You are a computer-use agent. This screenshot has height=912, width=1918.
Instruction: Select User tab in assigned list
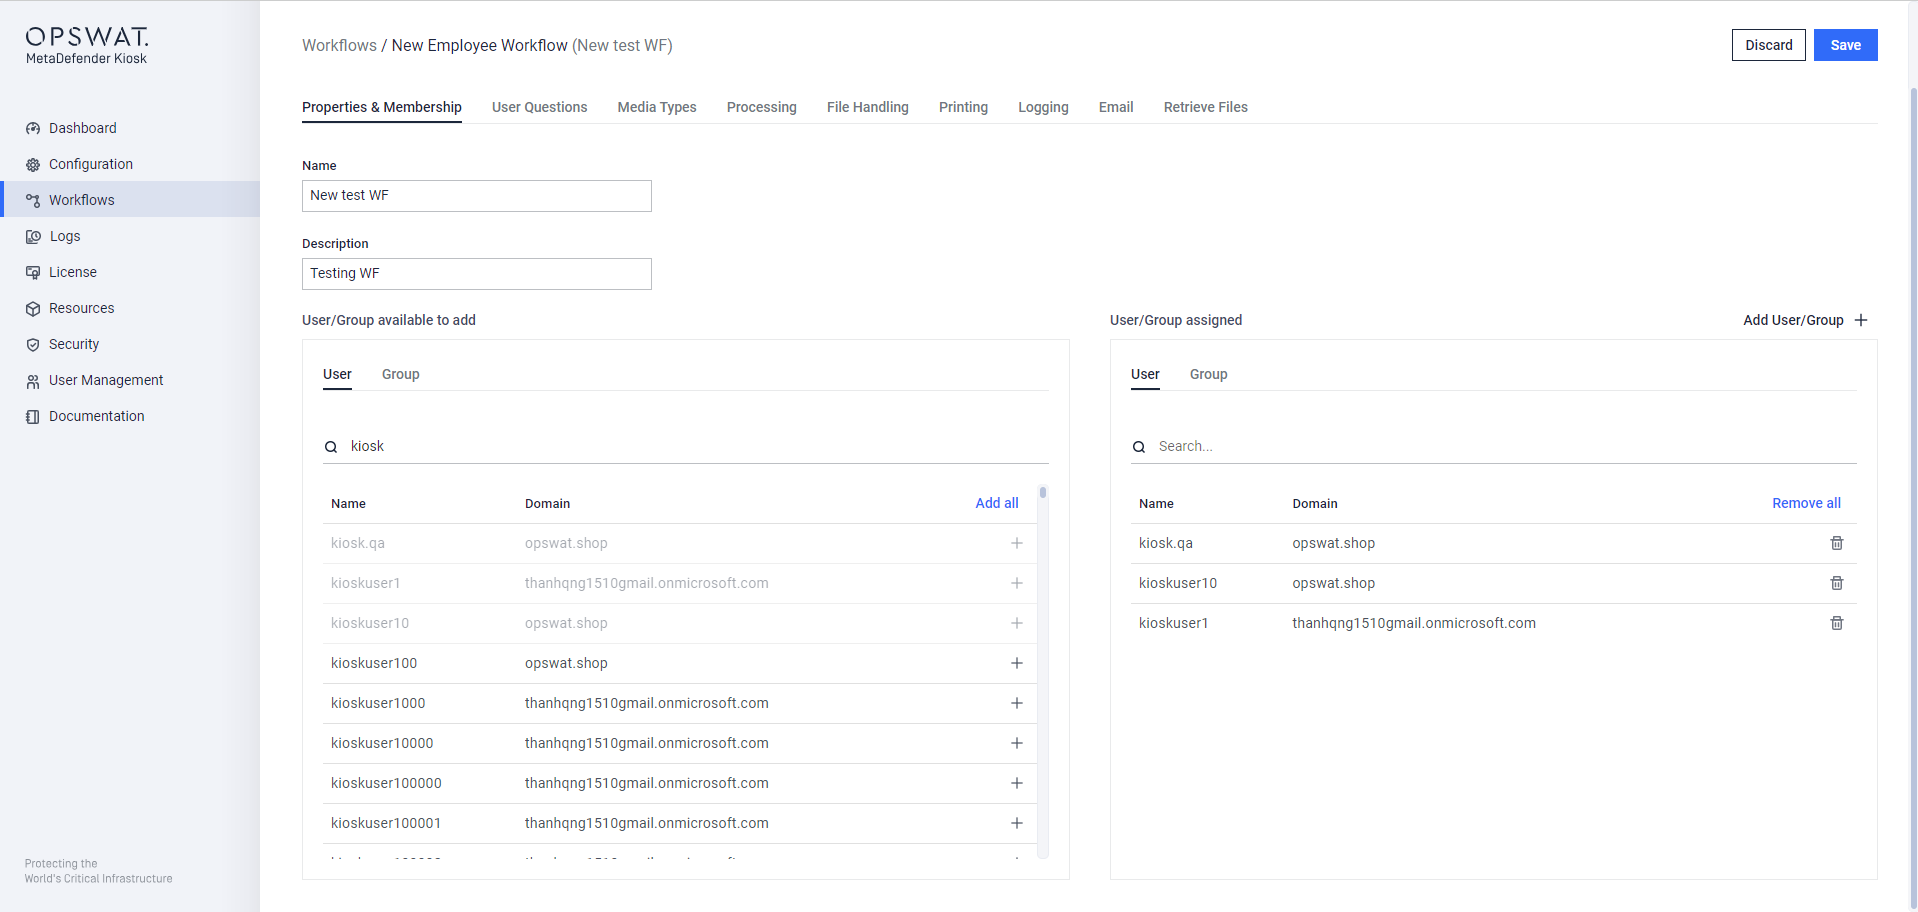pos(1145,374)
